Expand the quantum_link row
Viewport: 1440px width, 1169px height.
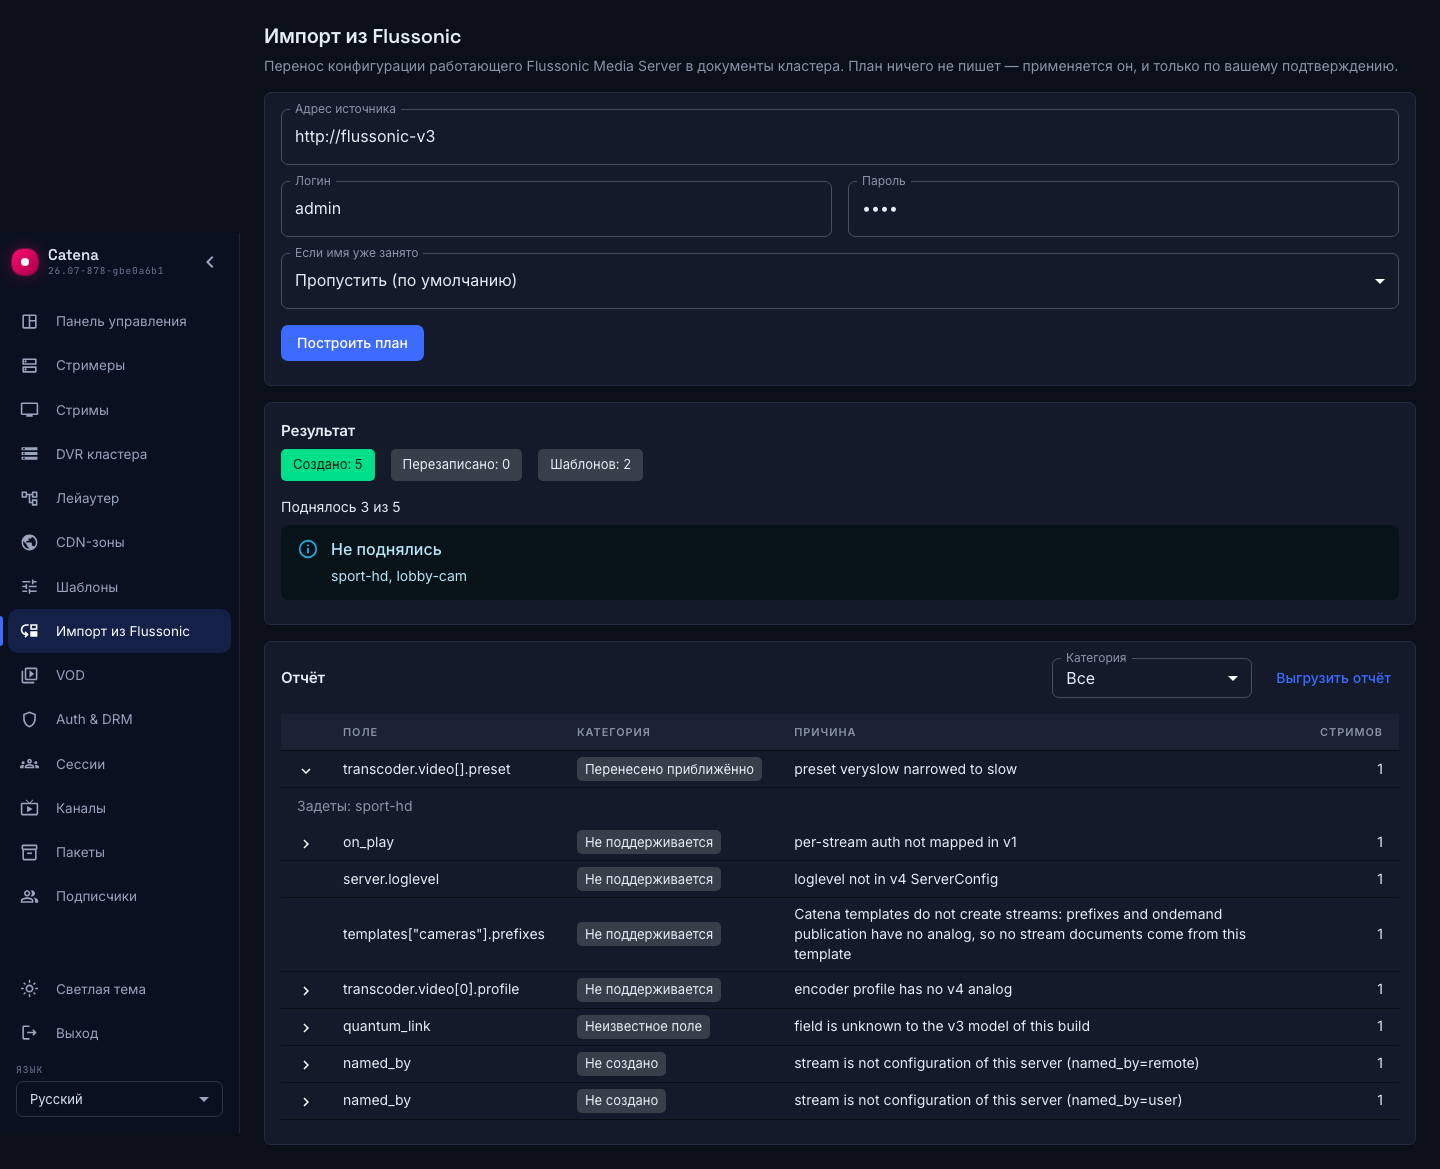click(x=306, y=1027)
